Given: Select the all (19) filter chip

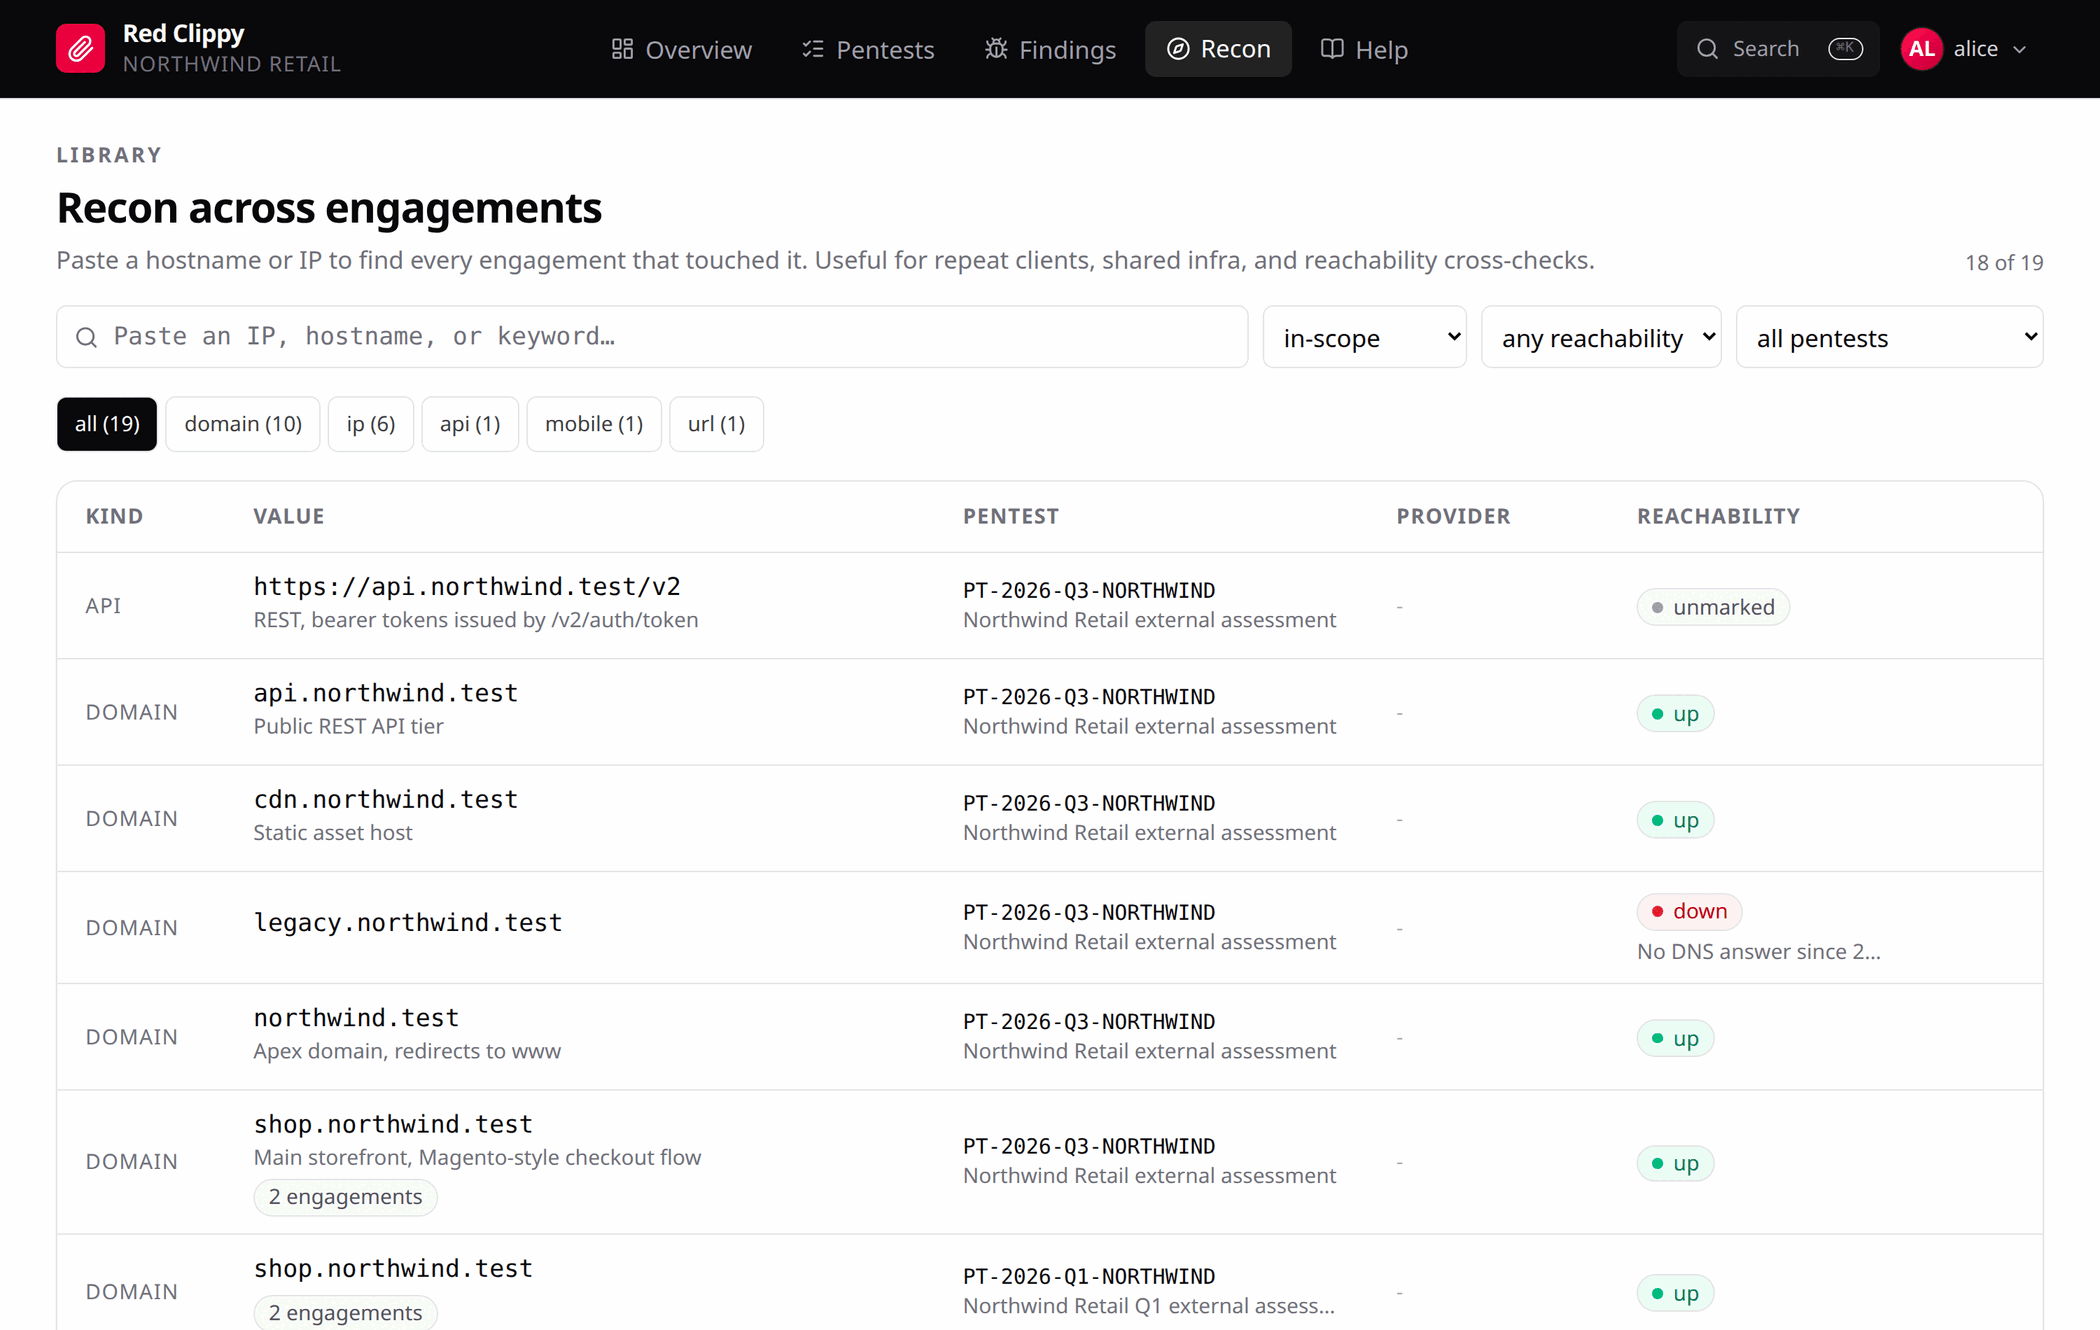Looking at the screenshot, I should pos(107,424).
